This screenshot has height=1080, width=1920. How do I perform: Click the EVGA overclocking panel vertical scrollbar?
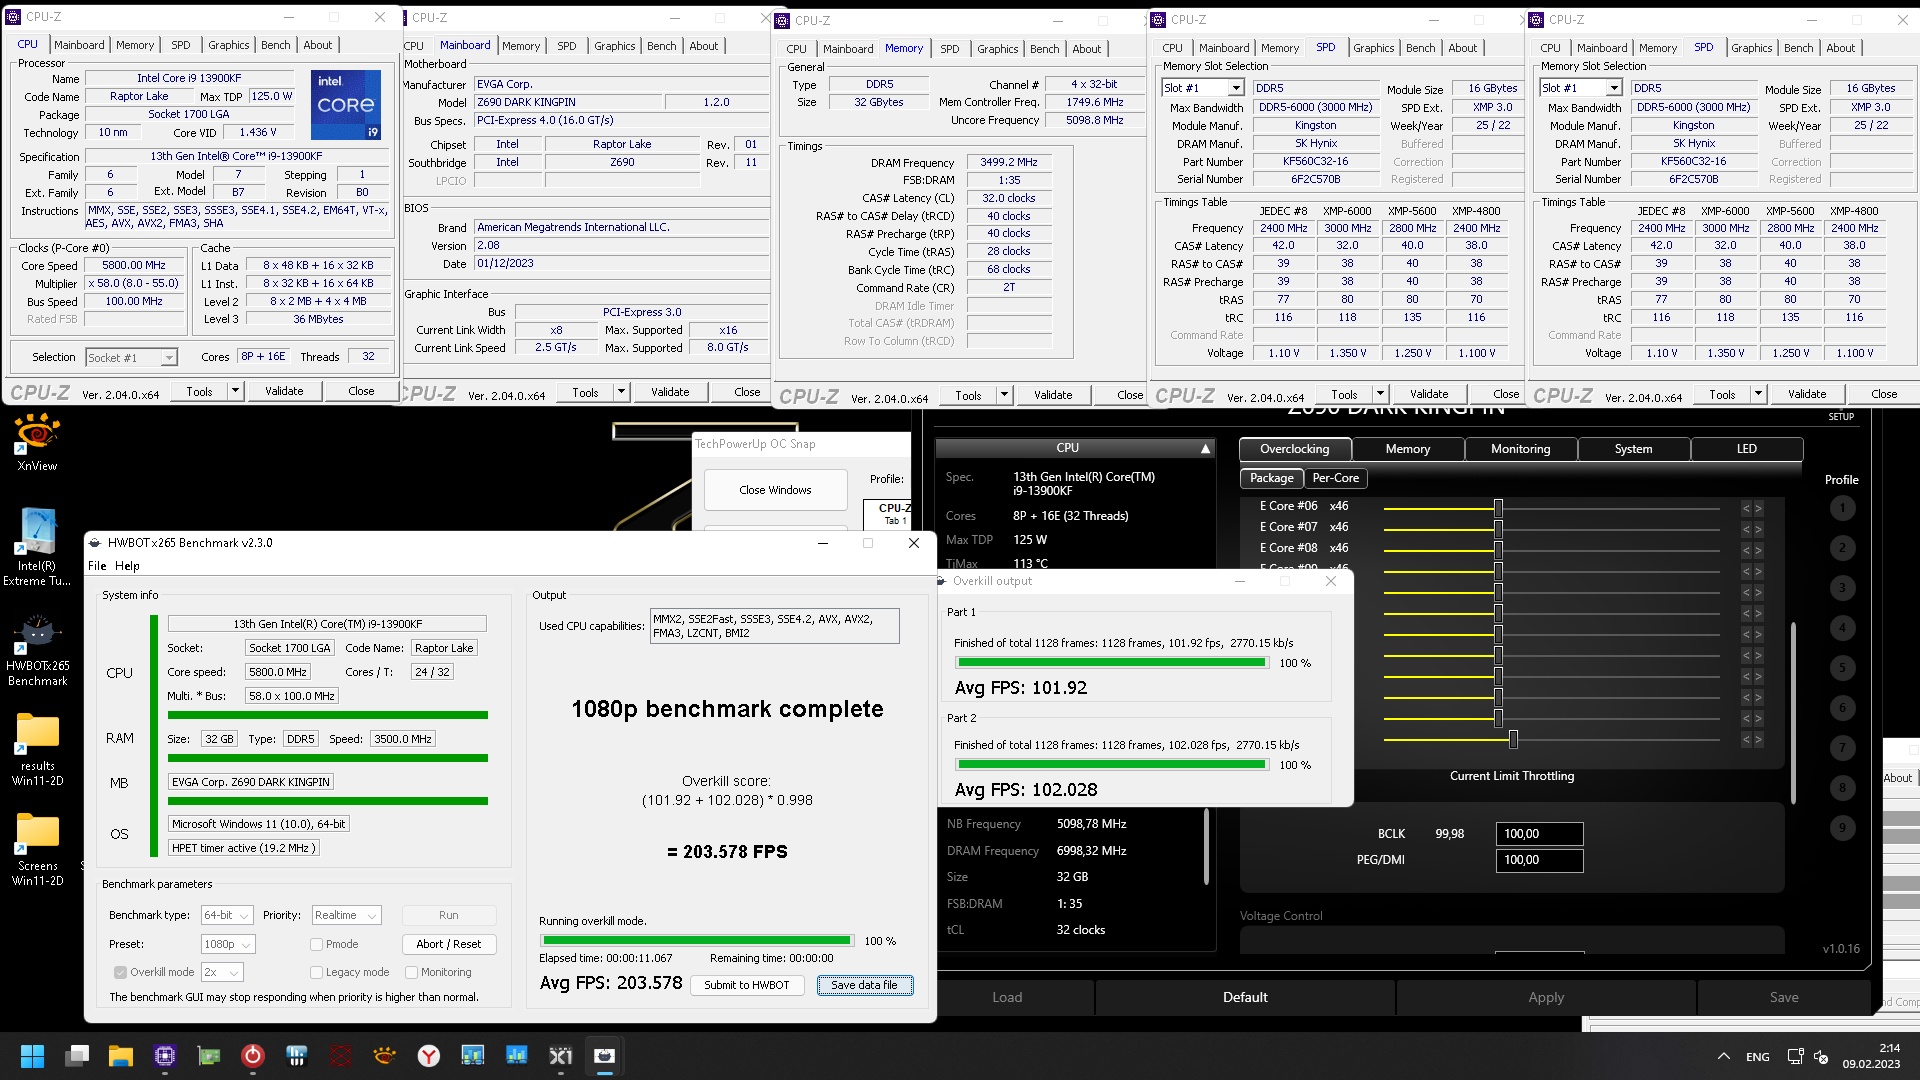point(1793,712)
